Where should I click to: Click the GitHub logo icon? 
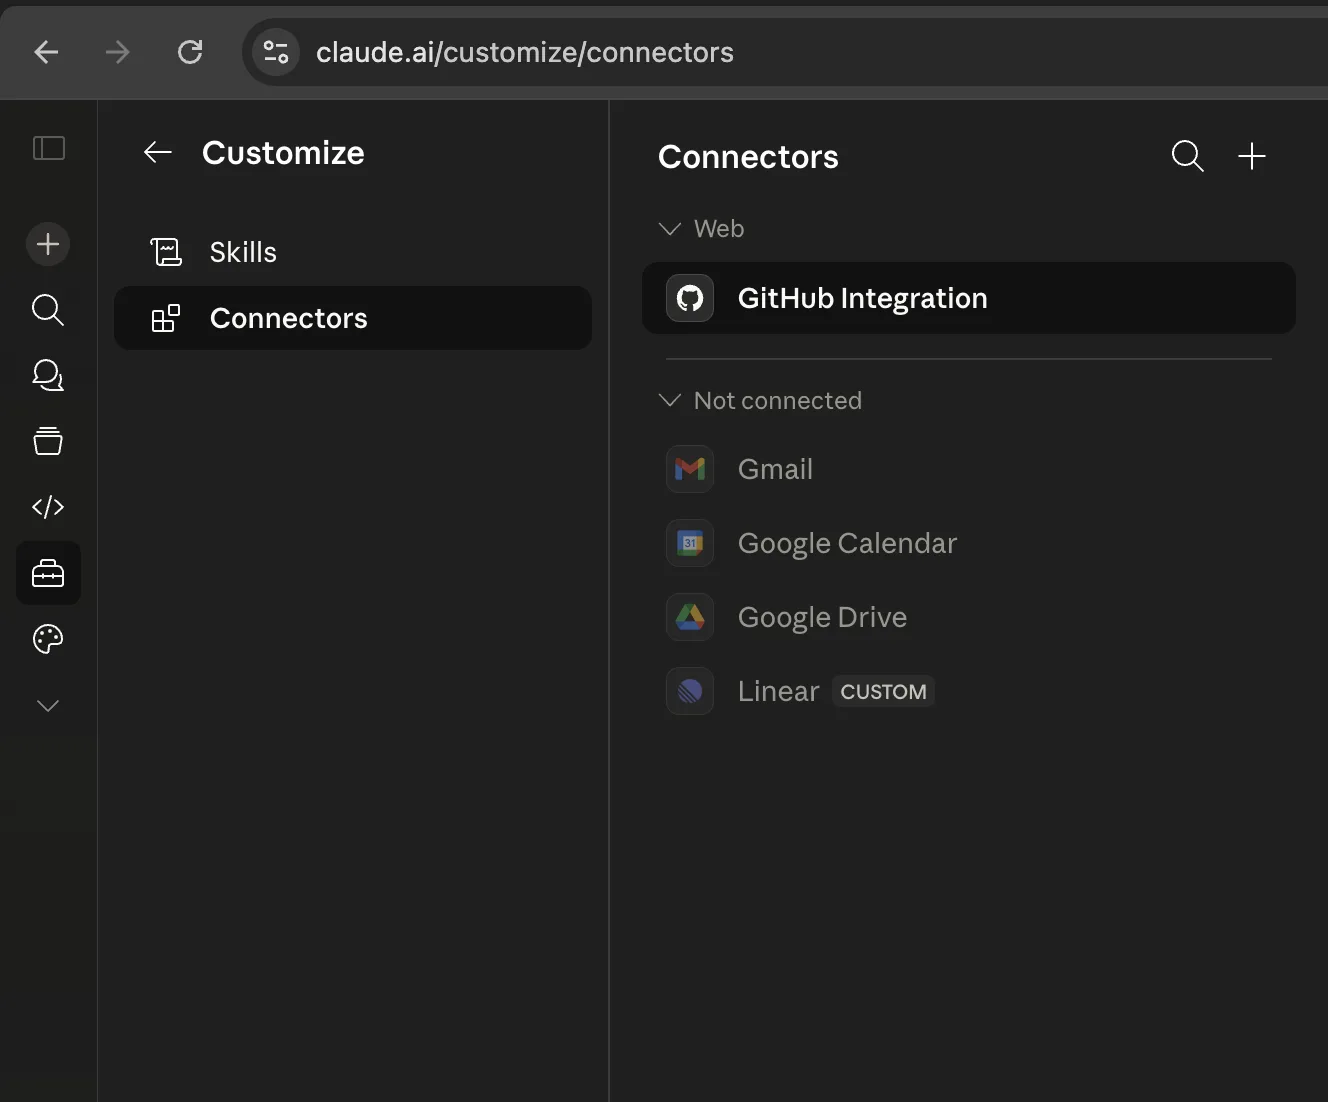[690, 298]
